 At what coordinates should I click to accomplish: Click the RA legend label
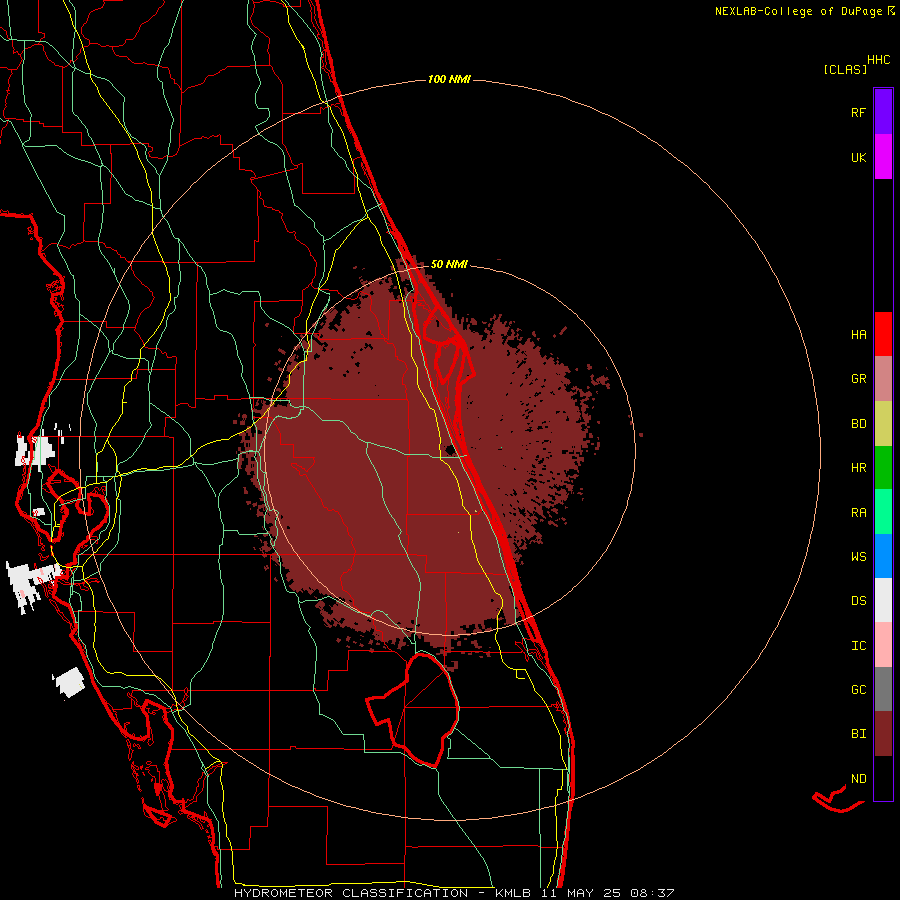tap(858, 512)
